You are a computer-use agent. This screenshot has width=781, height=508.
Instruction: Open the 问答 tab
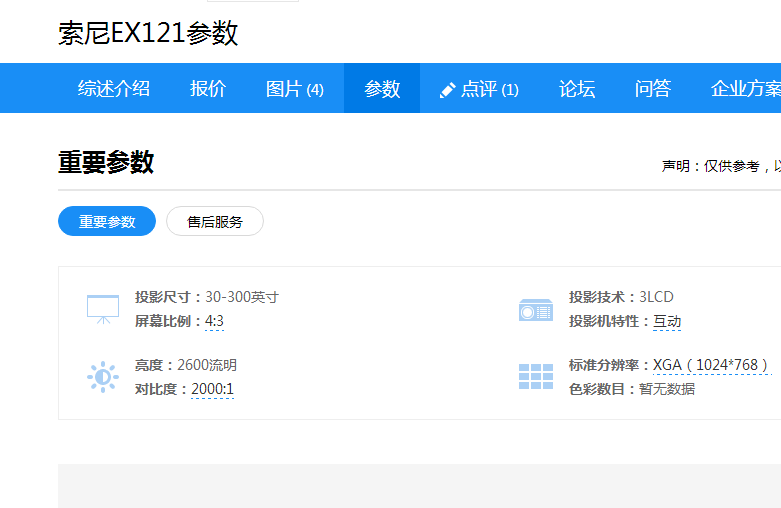pos(652,89)
